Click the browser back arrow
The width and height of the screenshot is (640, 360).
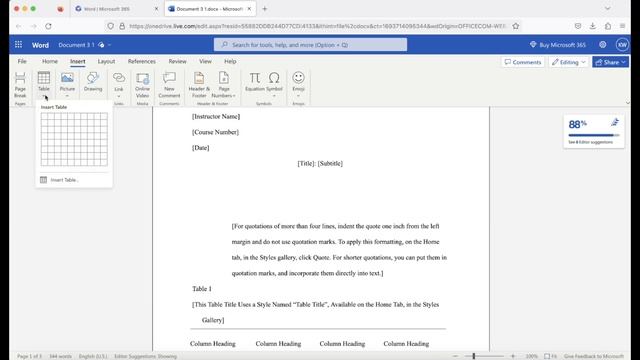click(x=19, y=26)
